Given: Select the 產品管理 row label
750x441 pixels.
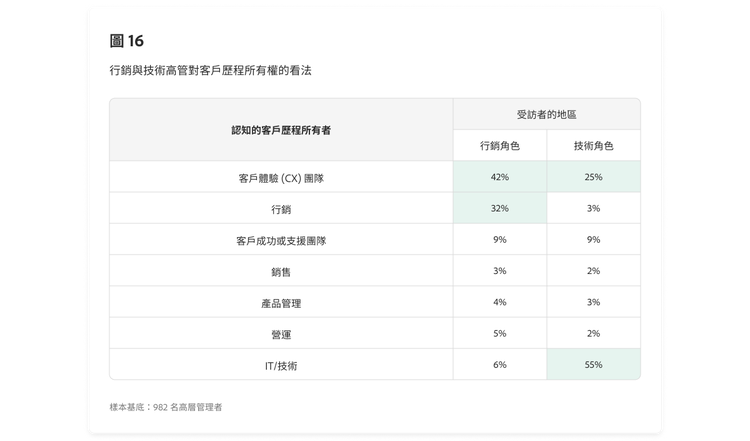Looking at the screenshot, I should (x=280, y=303).
